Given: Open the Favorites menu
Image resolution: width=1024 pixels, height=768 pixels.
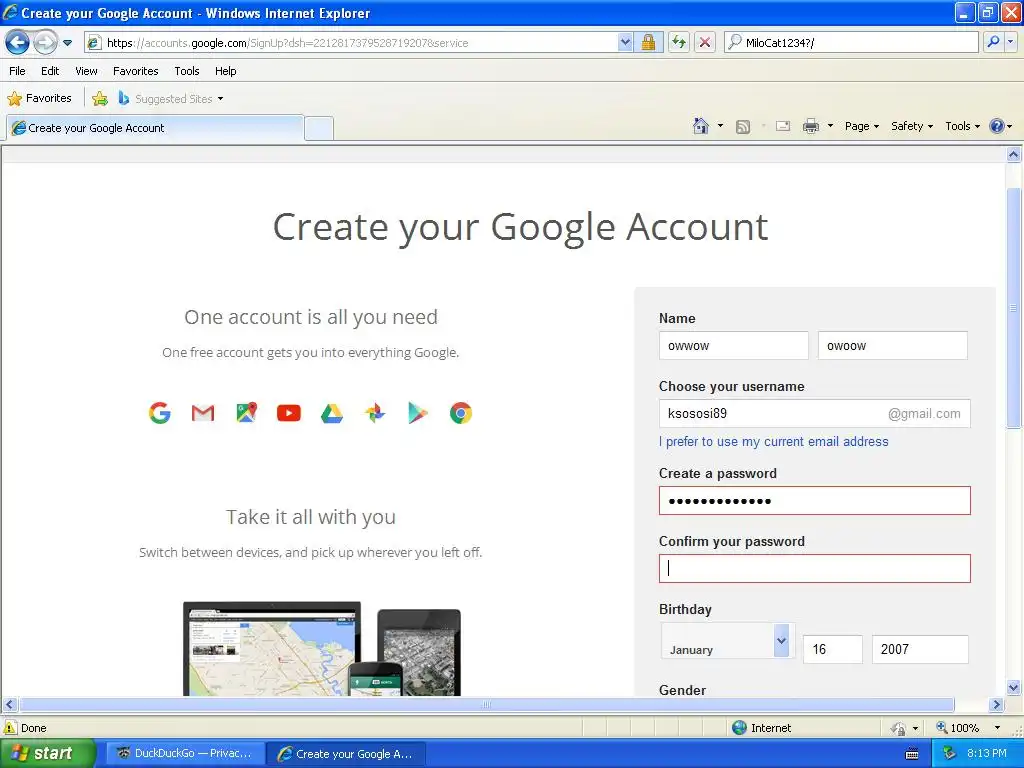Looking at the screenshot, I should click(136, 71).
